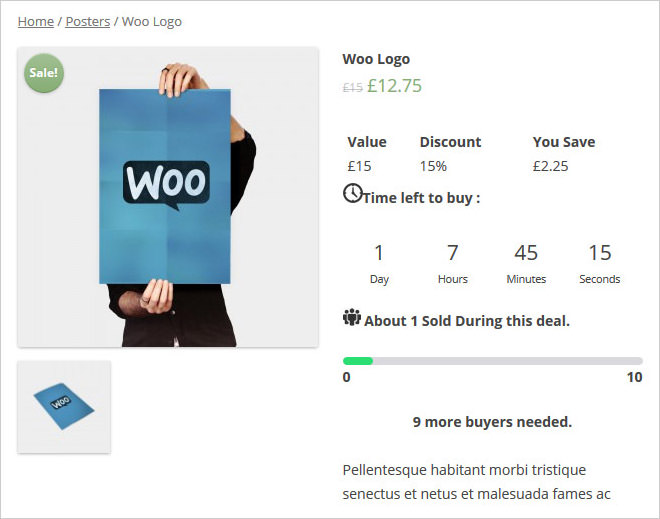
Task: Click the Woo Logo breadcrumb text
Action: click(152, 21)
